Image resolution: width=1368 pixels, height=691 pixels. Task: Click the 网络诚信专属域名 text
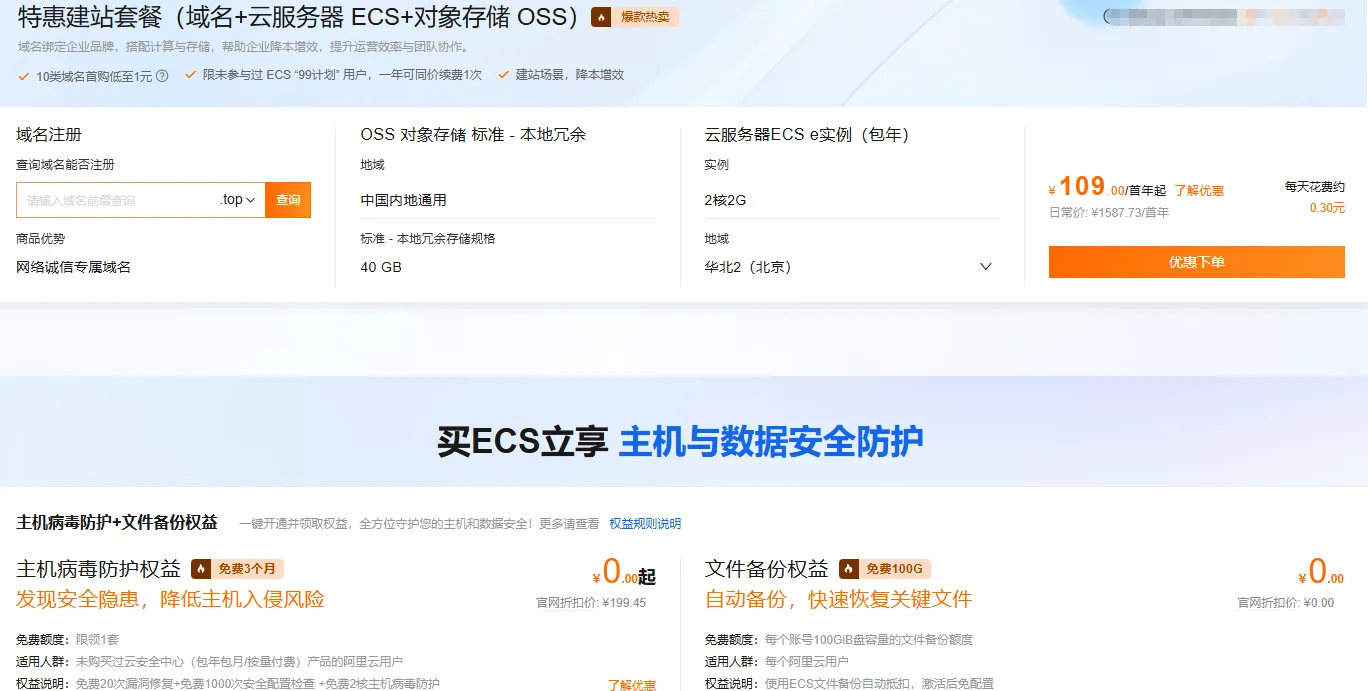74,267
